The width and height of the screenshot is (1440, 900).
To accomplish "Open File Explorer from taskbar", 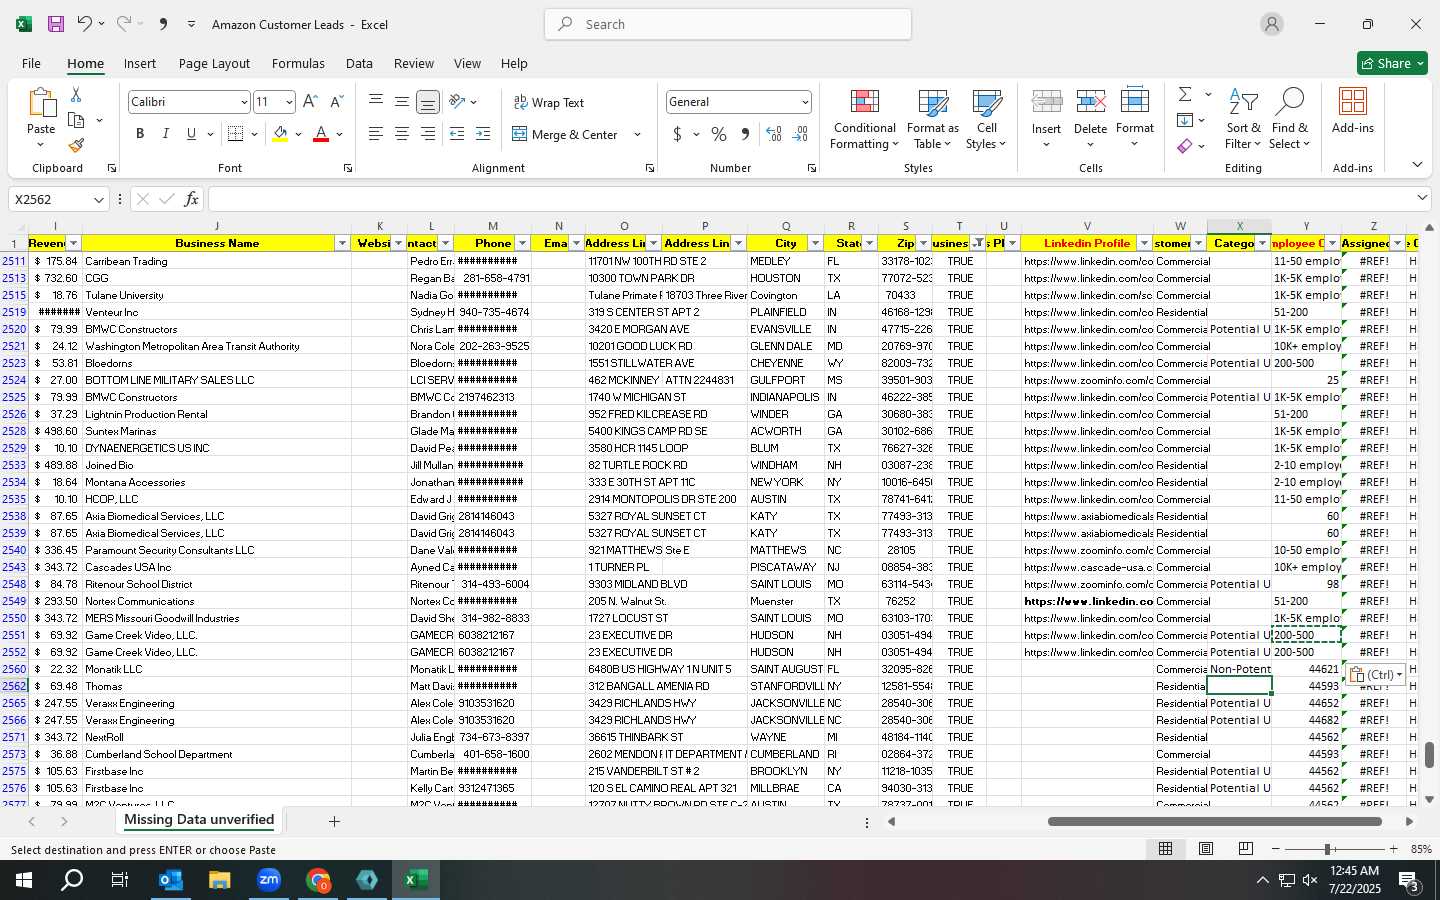I will [220, 880].
